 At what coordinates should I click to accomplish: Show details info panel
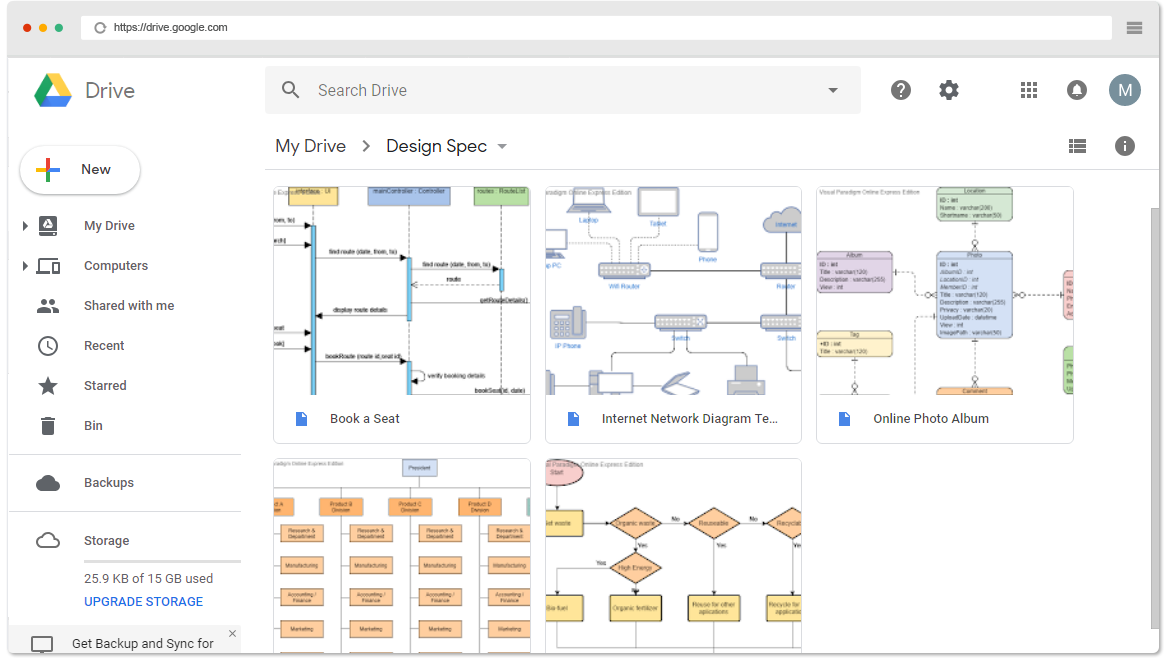(1124, 146)
